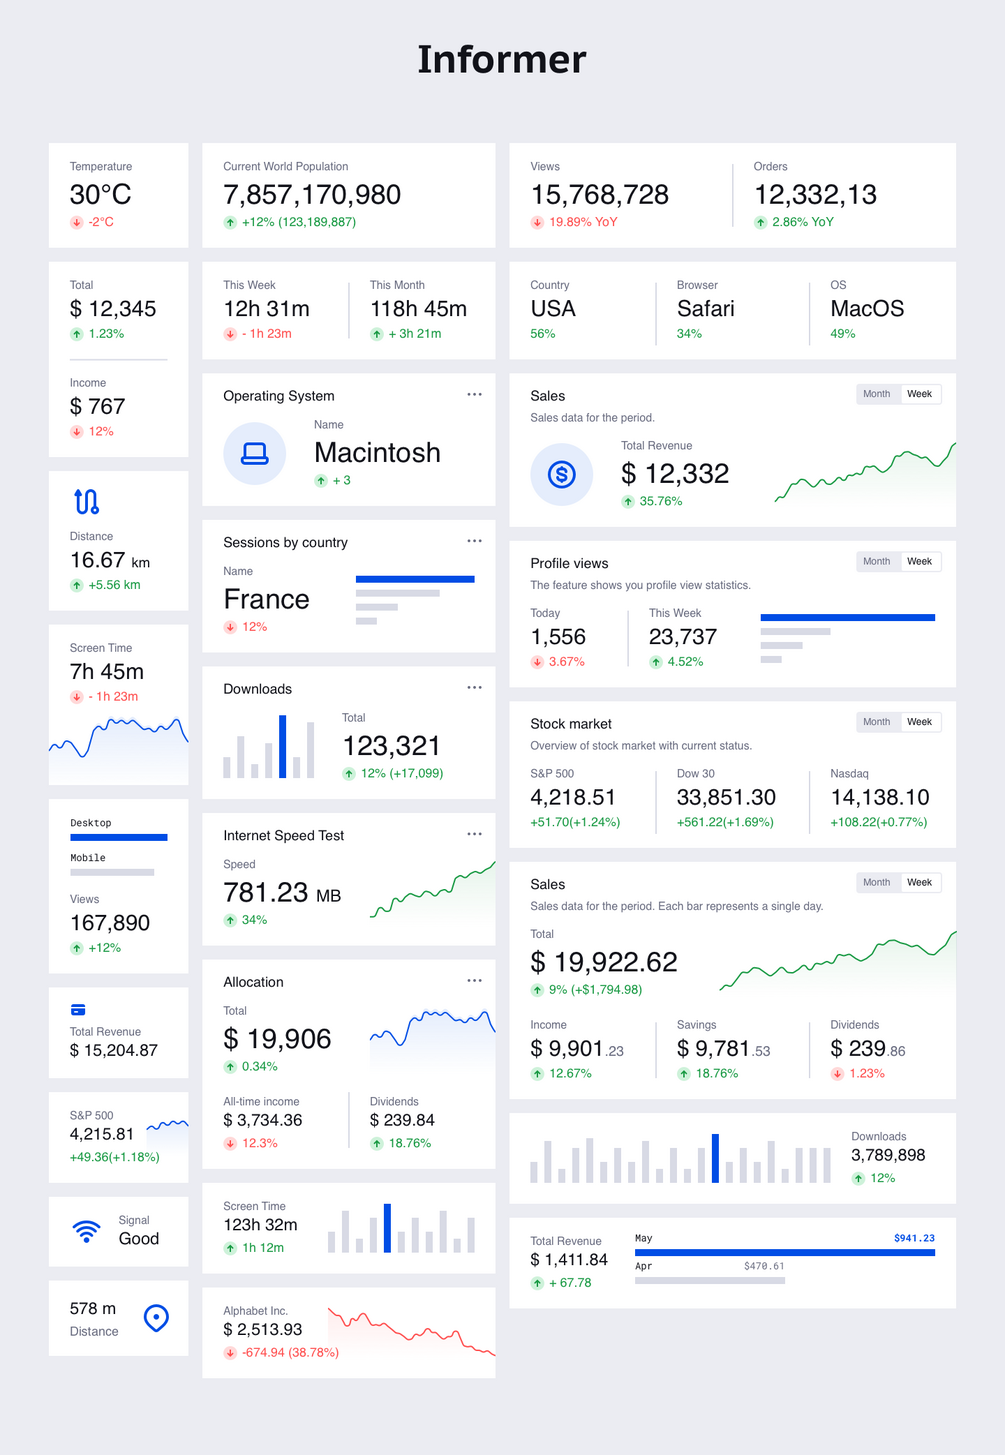Open the Internet Speed Test three-dot menu
This screenshot has width=1005, height=1455.
click(x=474, y=834)
